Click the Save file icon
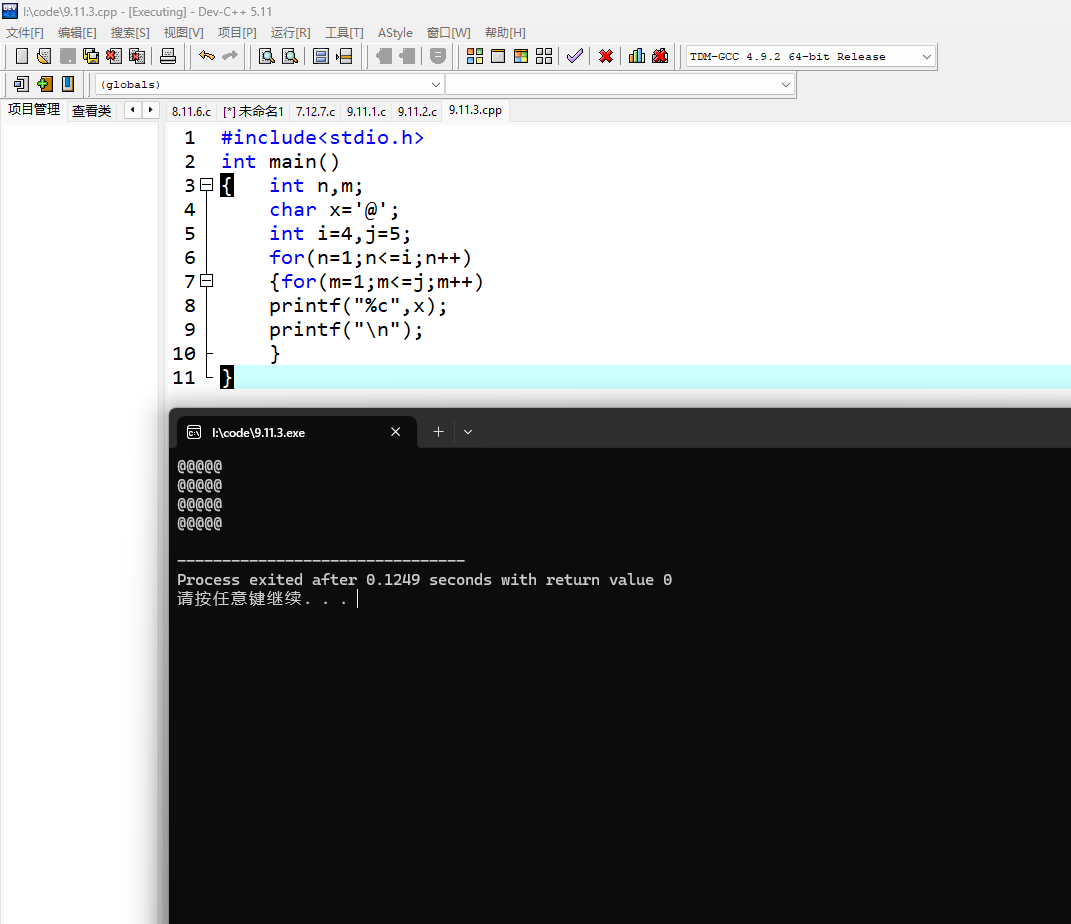Screen dimensions: 1071x924 pyautogui.click(x=68, y=56)
